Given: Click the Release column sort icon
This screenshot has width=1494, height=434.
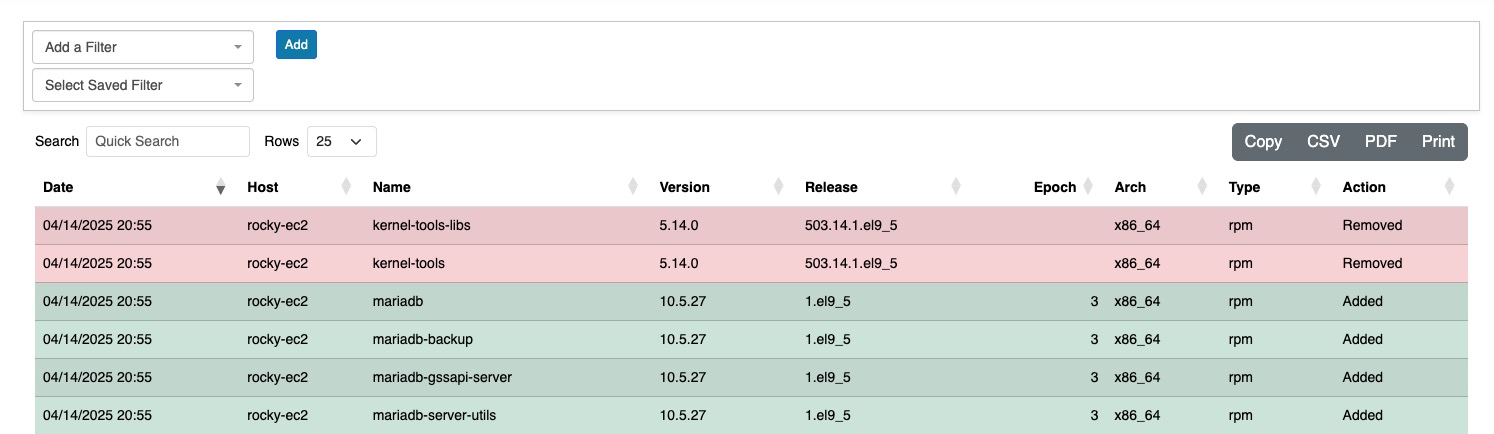Looking at the screenshot, I should pos(955,187).
